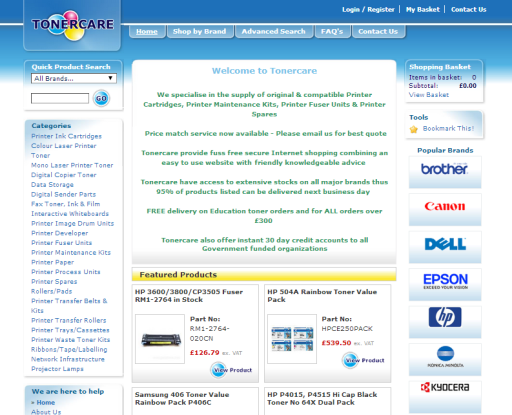Screen dimensions: 512x415
Task: Open Ribbons/Tape/Labelling category
Action: click(x=69, y=349)
